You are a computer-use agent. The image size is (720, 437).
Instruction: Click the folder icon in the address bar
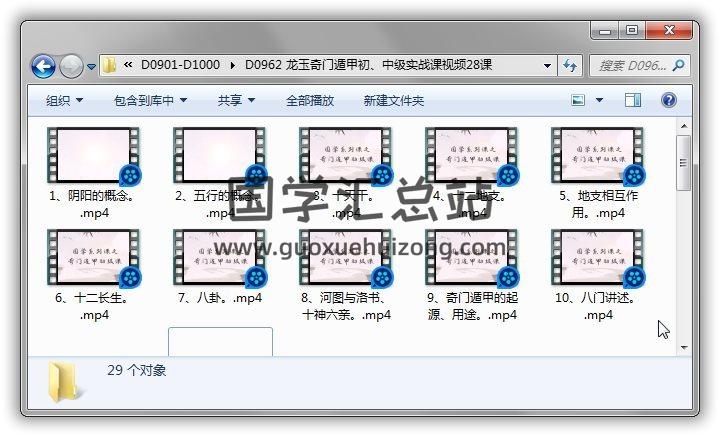[x=109, y=65]
